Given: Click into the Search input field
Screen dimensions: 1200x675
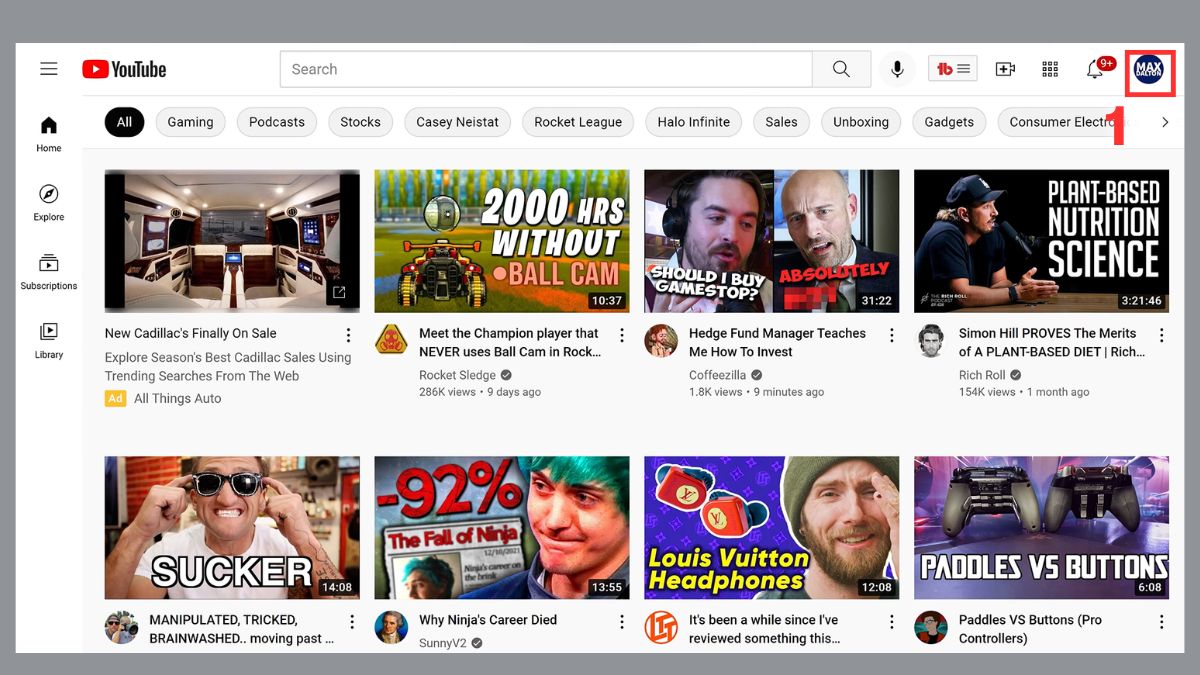Looking at the screenshot, I should coord(546,69).
